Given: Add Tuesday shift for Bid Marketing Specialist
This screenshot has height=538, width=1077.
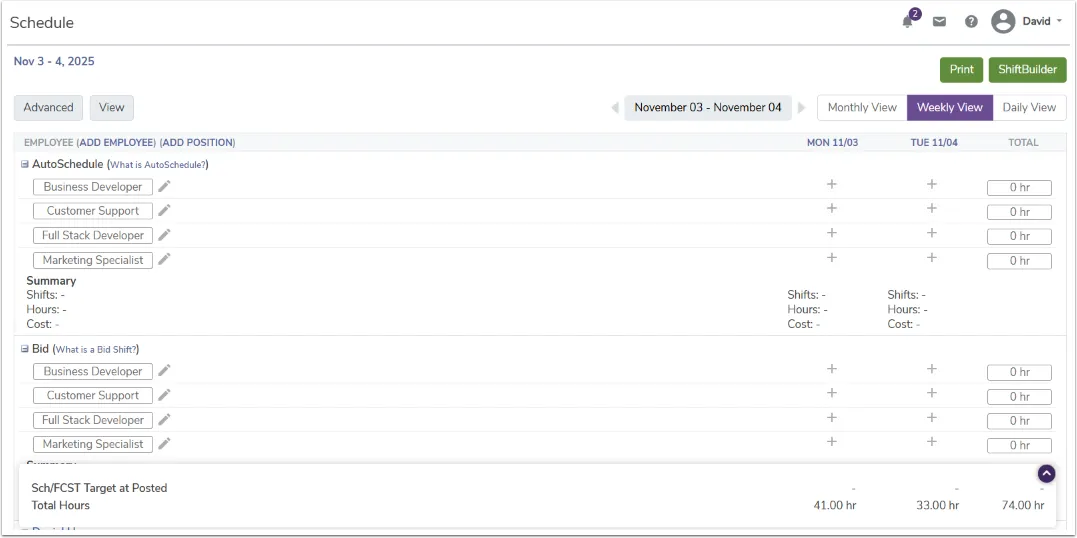Looking at the screenshot, I should point(932,442).
